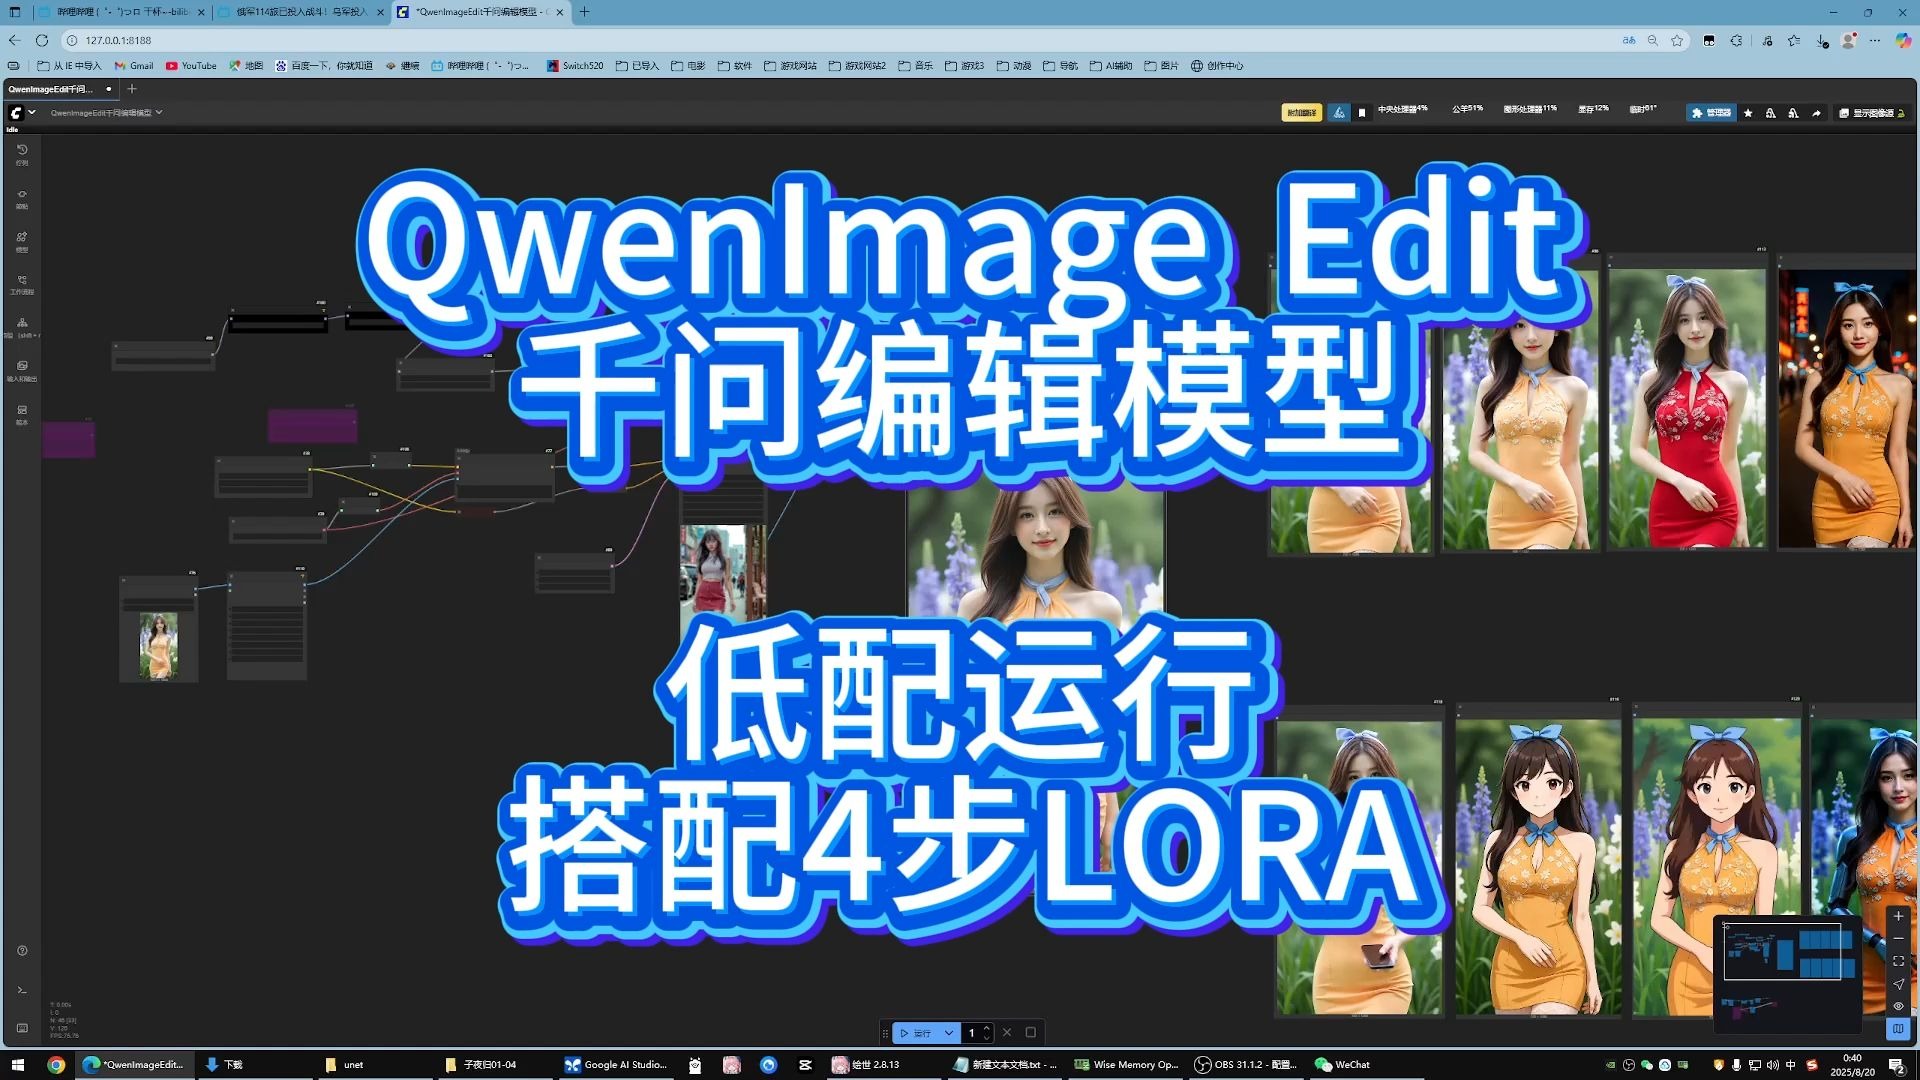
Task: Open the notification center icon
Action: tap(1896, 1065)
